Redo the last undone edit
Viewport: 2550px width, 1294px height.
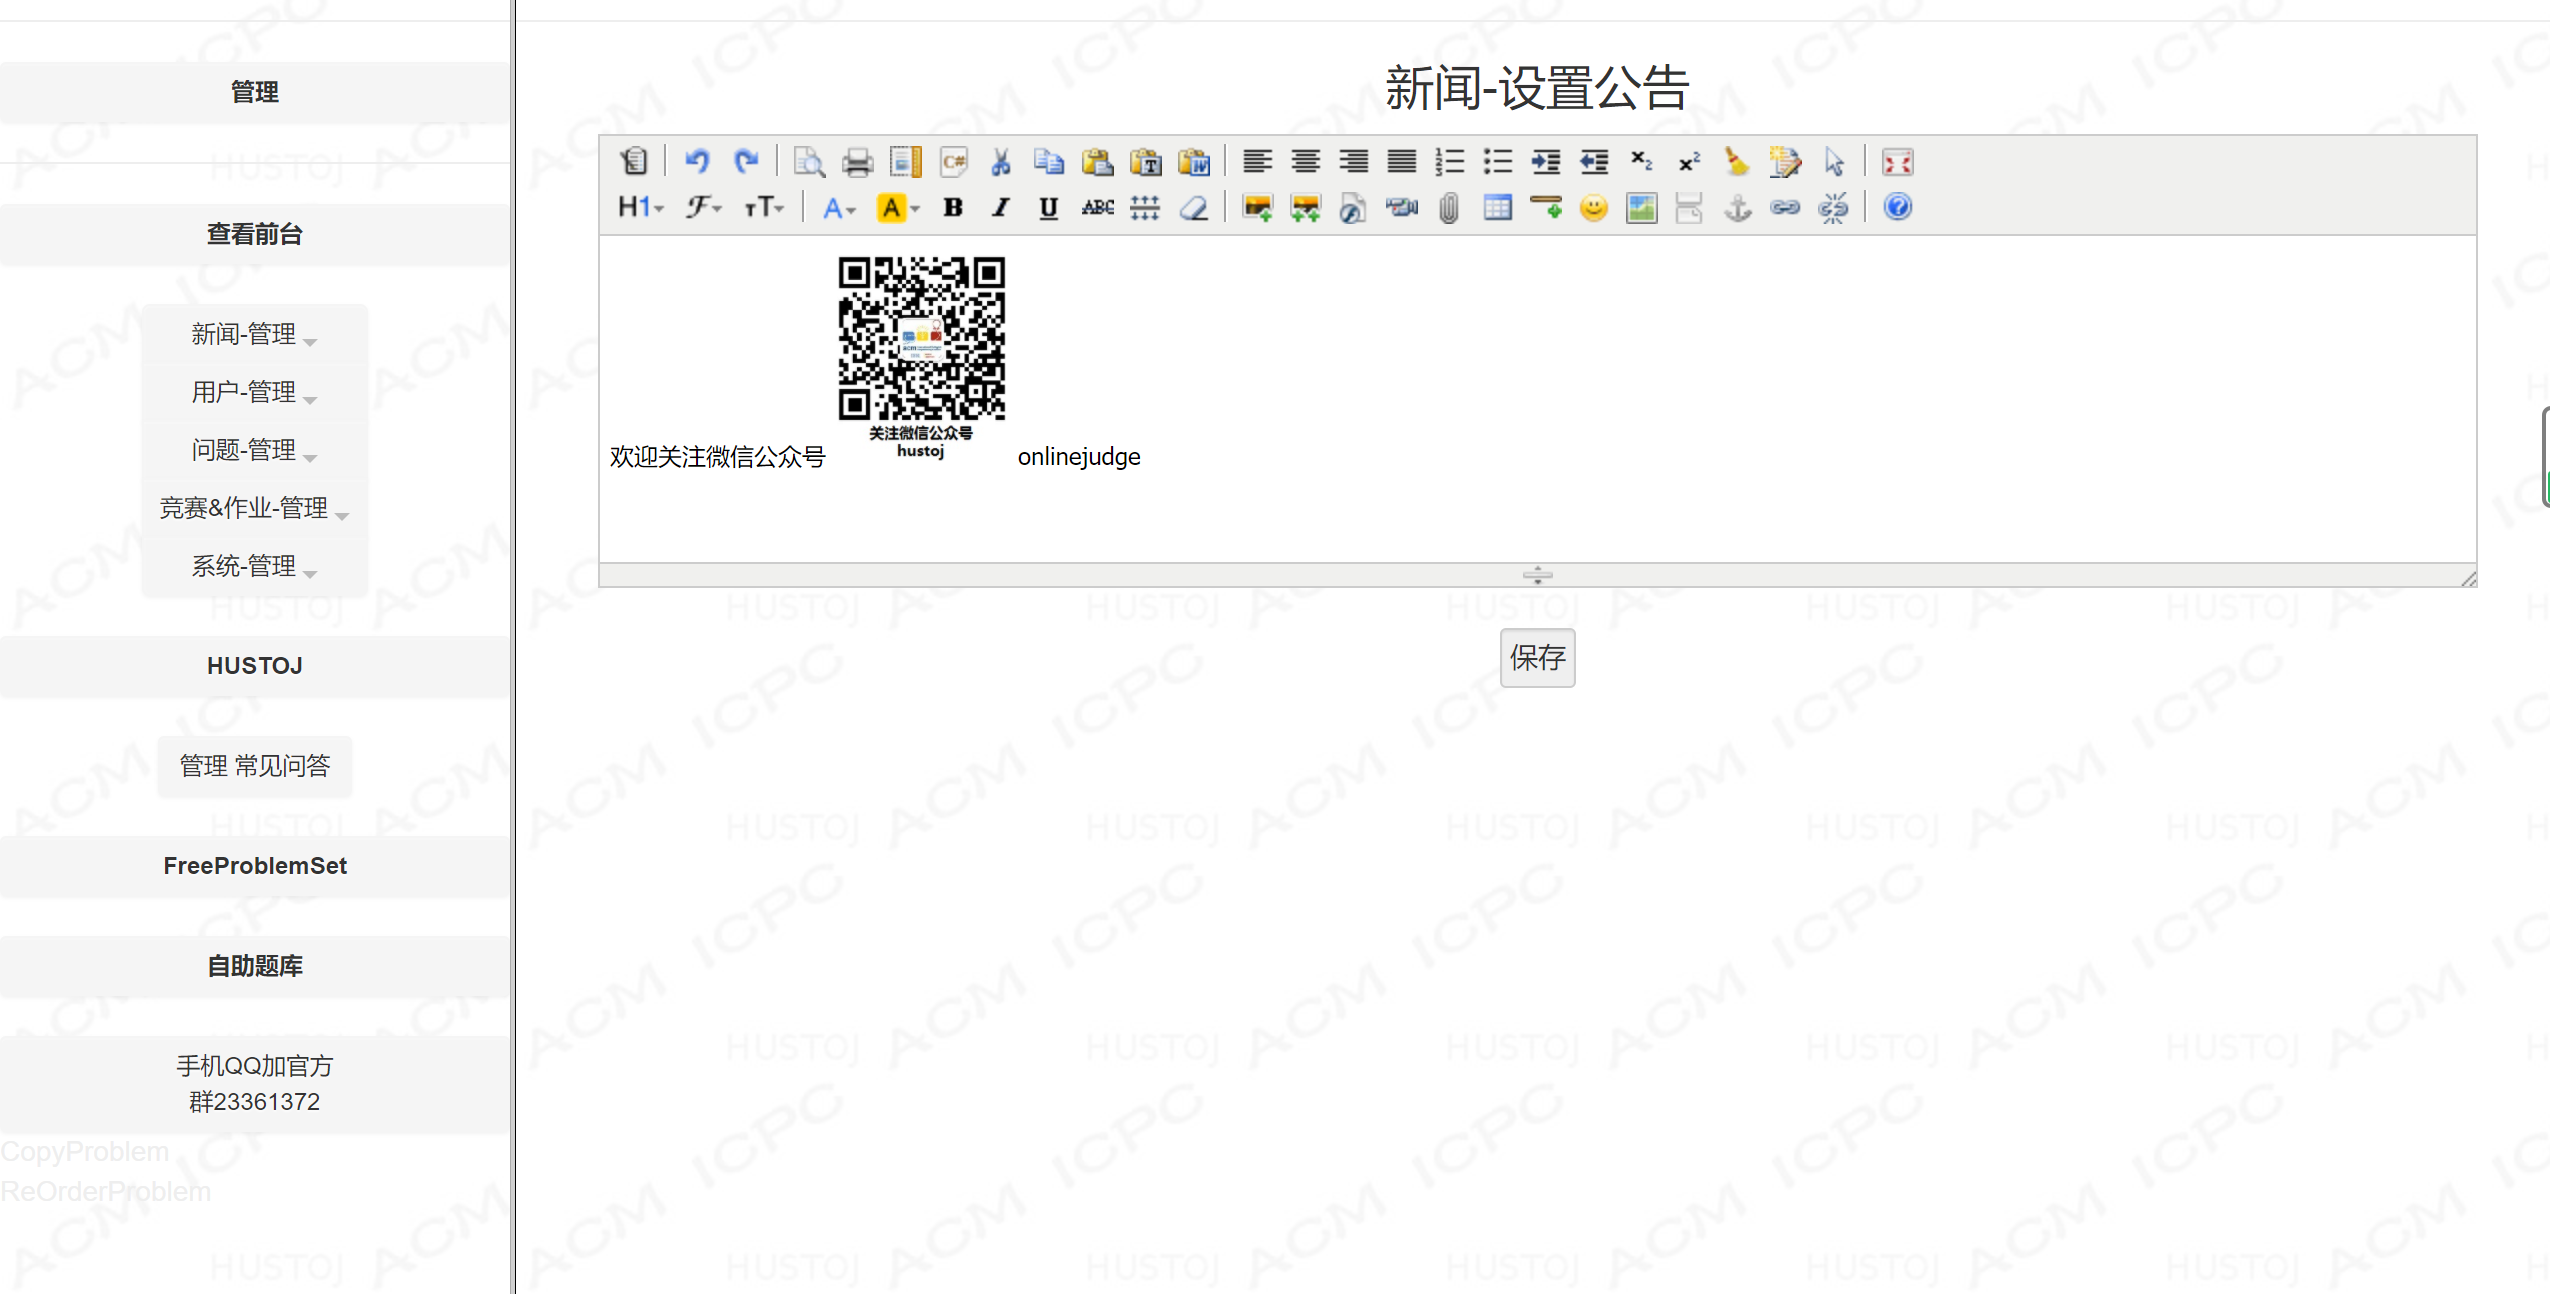click(745, 161)
